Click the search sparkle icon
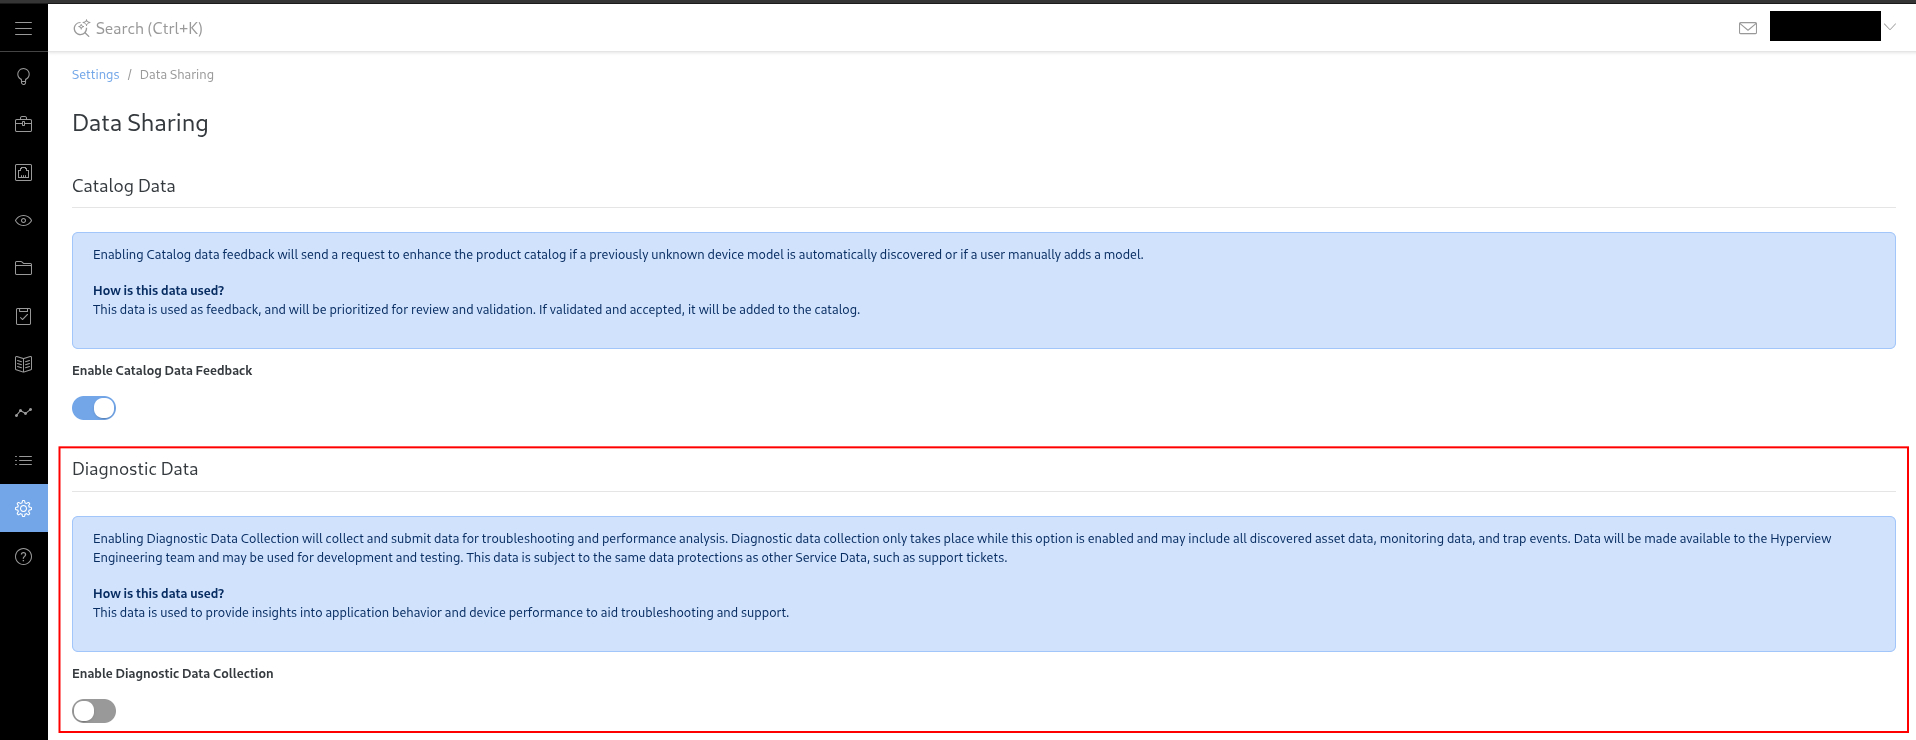 point(81,28)
